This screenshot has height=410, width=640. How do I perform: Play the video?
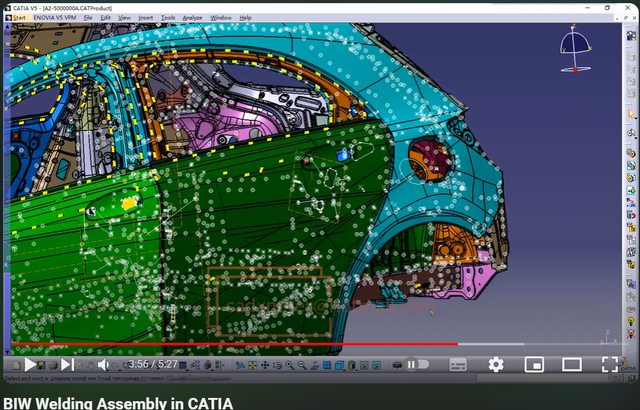coord(30,365)
